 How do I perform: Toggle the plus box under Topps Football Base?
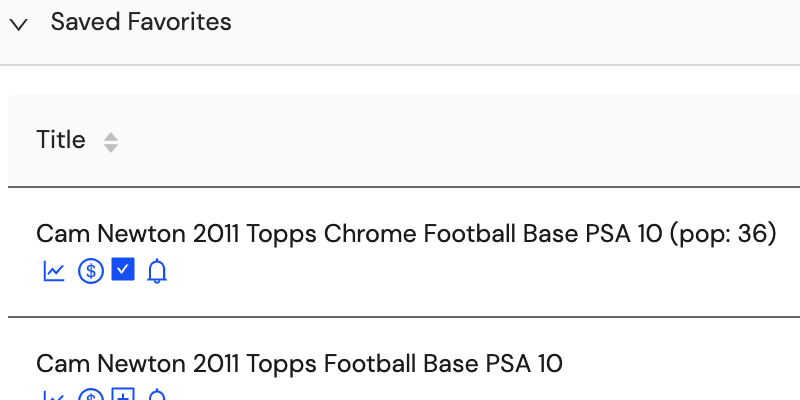(x=123, y=394)
